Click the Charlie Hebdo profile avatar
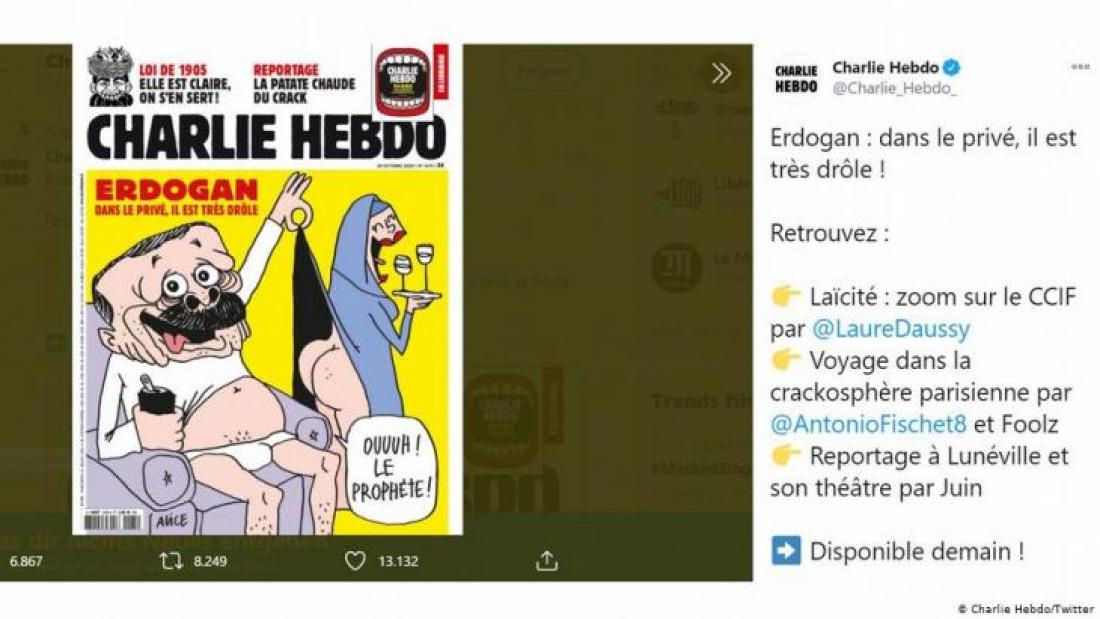Image resolution: width=1100 pixels, height=619 pixels. (796, 78)
